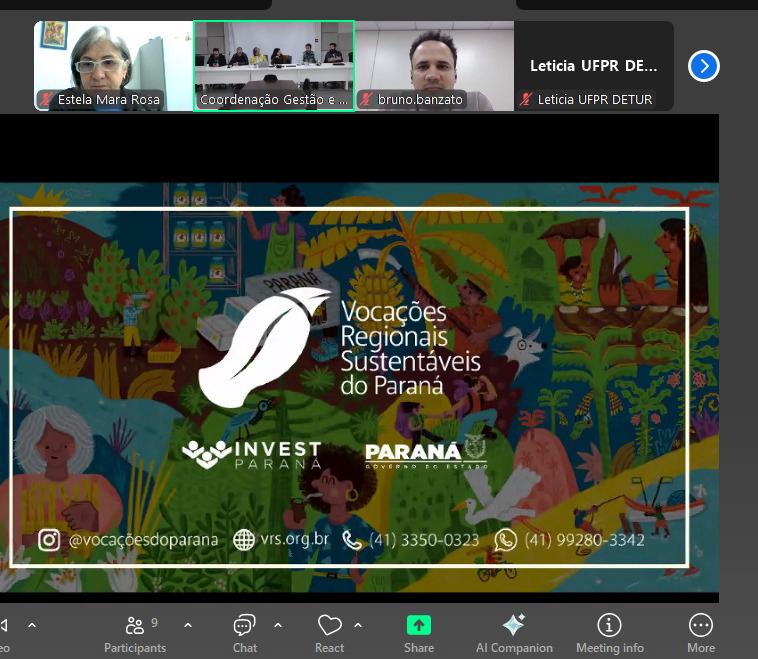Click the Invest Paraná logo

251,454
